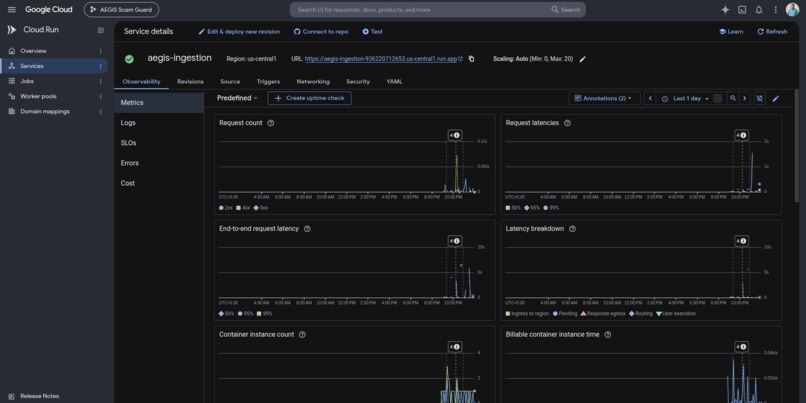
Task: Toggle 50% series in Request latencies legend
Action: [x=513, y=208]
